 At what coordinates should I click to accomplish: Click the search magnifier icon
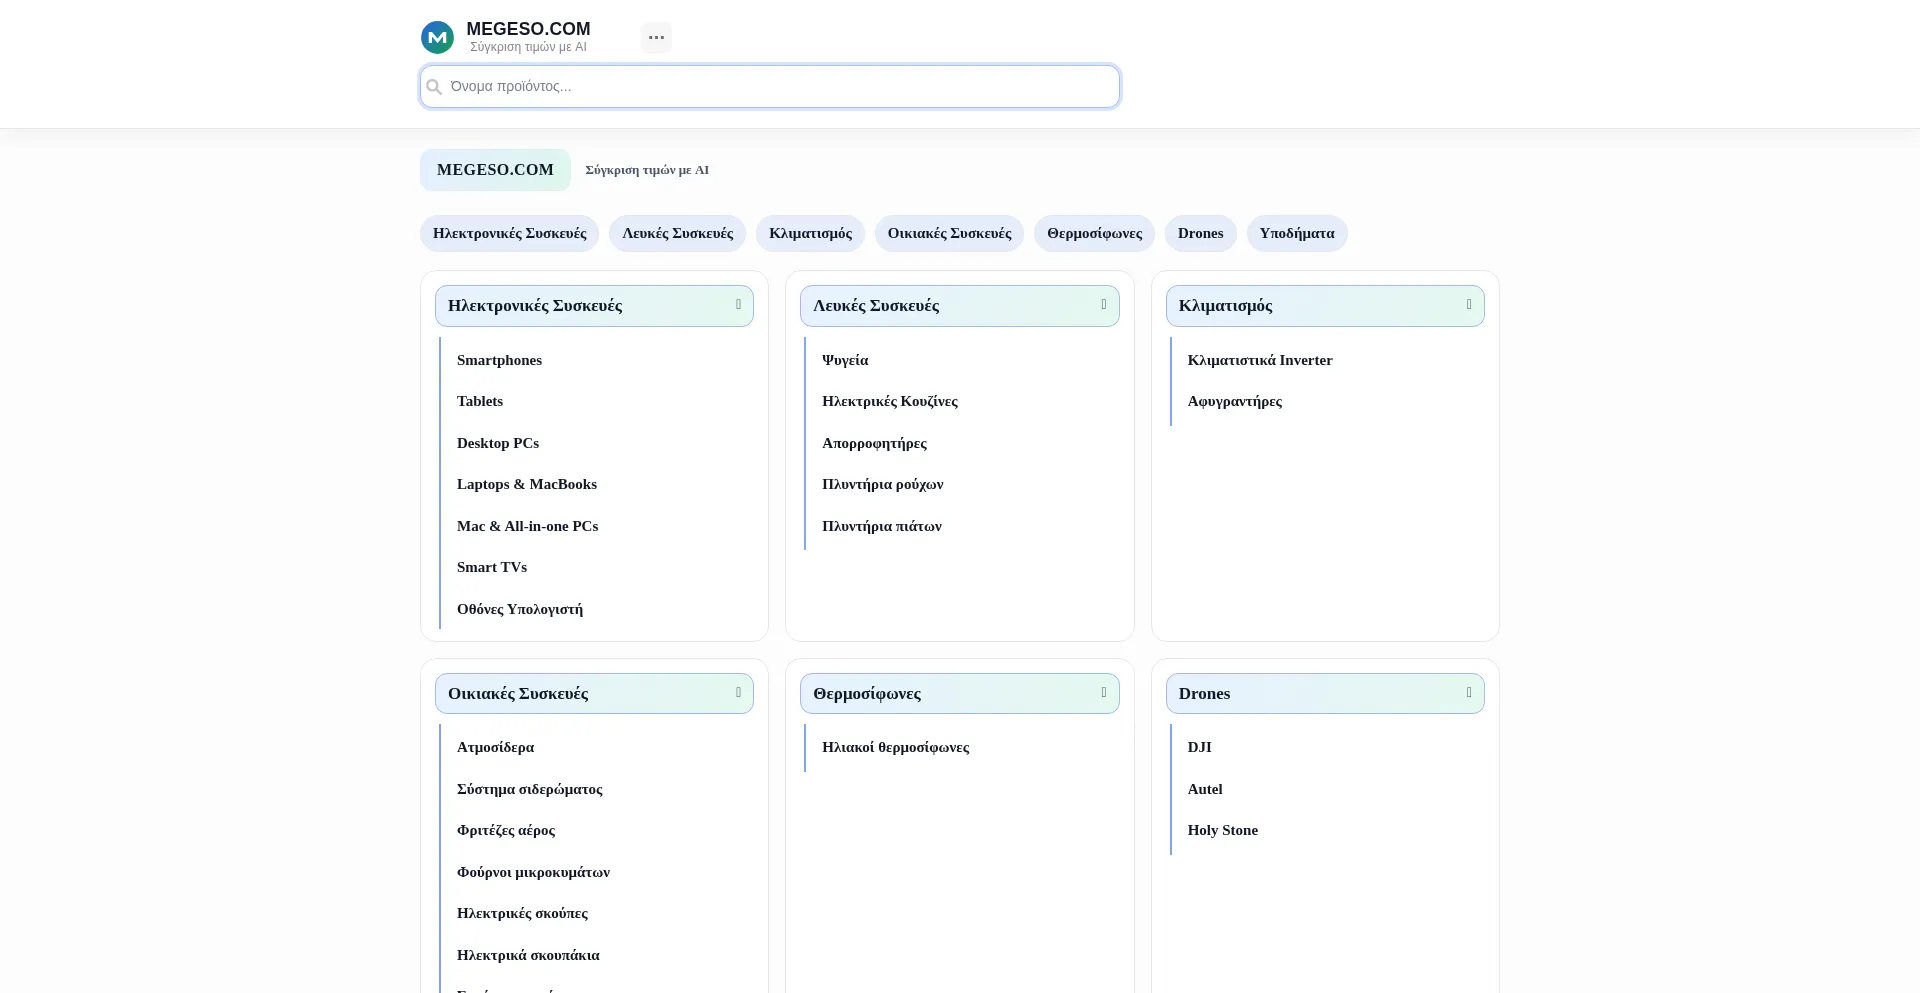(434, 87)
